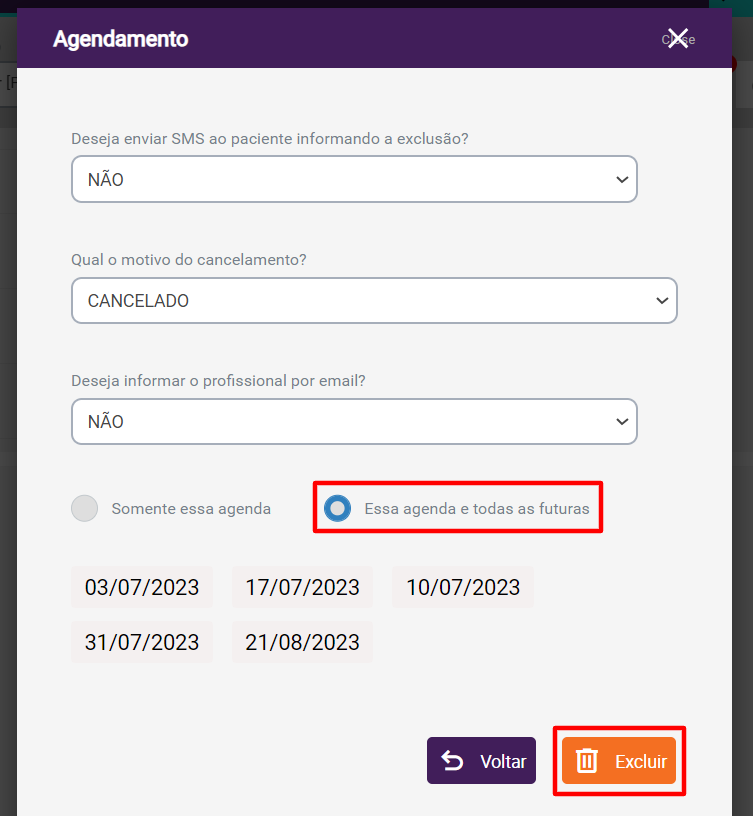Click the 03/07/2023 date chip
753x816 pixels.
pos(142,587)
